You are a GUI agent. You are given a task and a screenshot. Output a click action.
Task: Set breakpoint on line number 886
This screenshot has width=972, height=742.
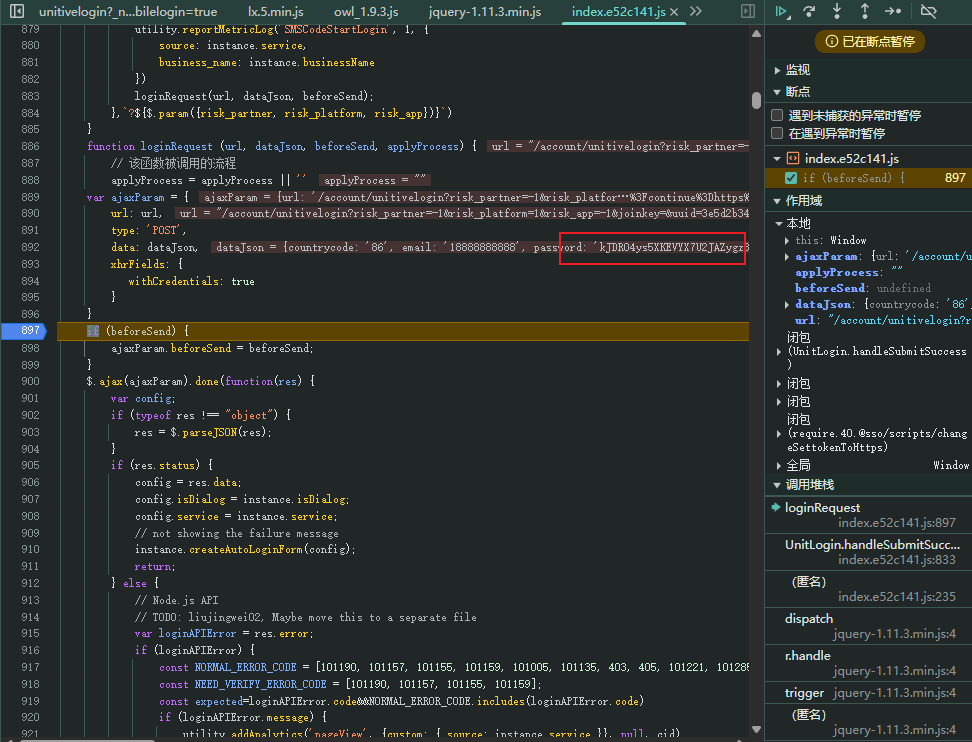click(30, 146)
